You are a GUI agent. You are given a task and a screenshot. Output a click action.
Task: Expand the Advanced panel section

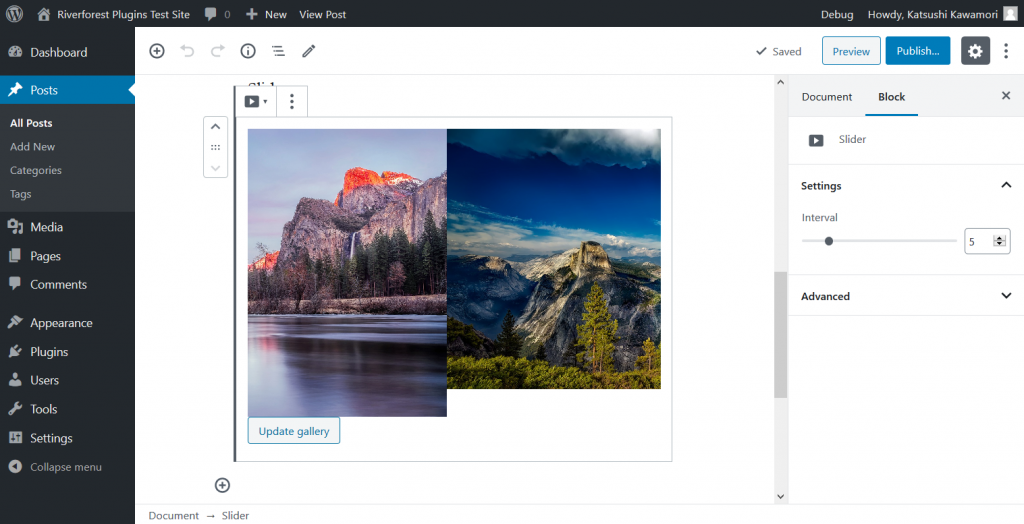point(1006,296)
